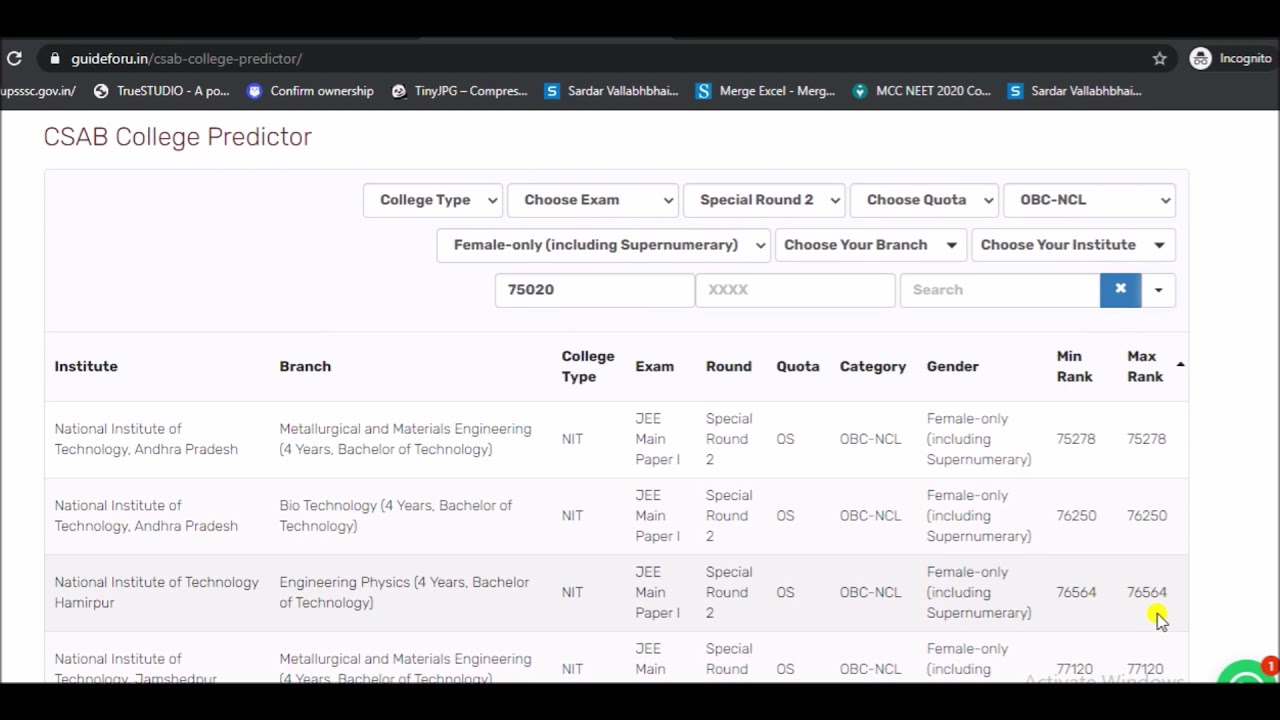
Task: Click the lock icon beside the URL
Action: coord(54,59)
